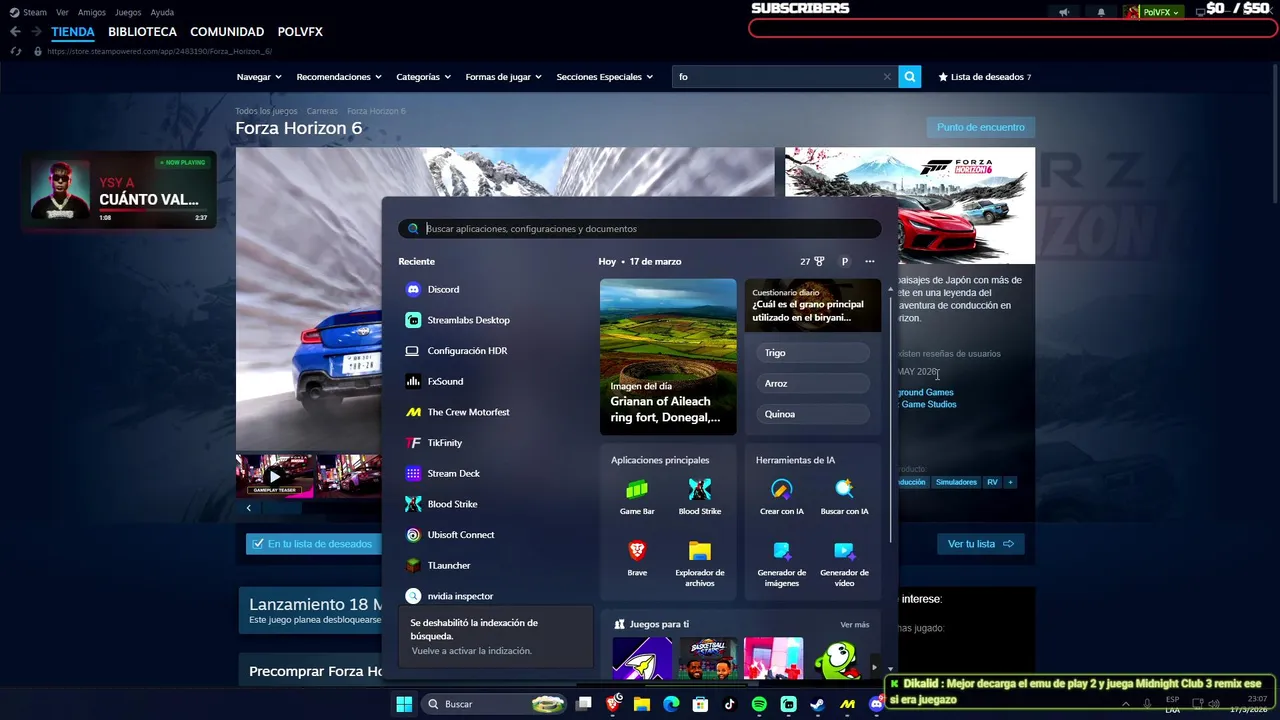Image resolution: width=1280 pixels, height=720 pixels.
Task: Open Game Bar under Aplicaciones principales
Action: tap(637, 497)
